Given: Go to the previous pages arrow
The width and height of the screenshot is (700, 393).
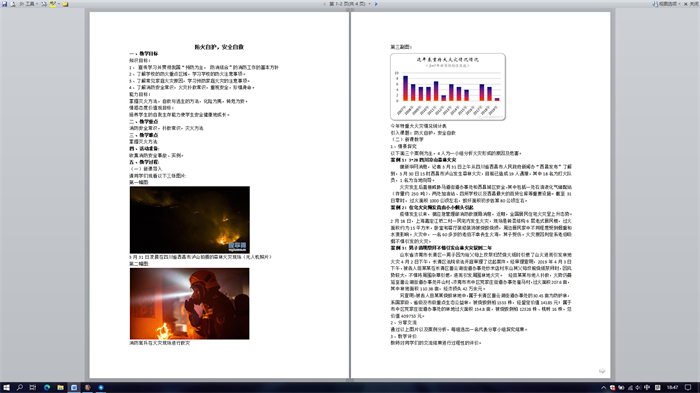Looking at the screenshot, I should pyautogui.click(x=325, y=4).
